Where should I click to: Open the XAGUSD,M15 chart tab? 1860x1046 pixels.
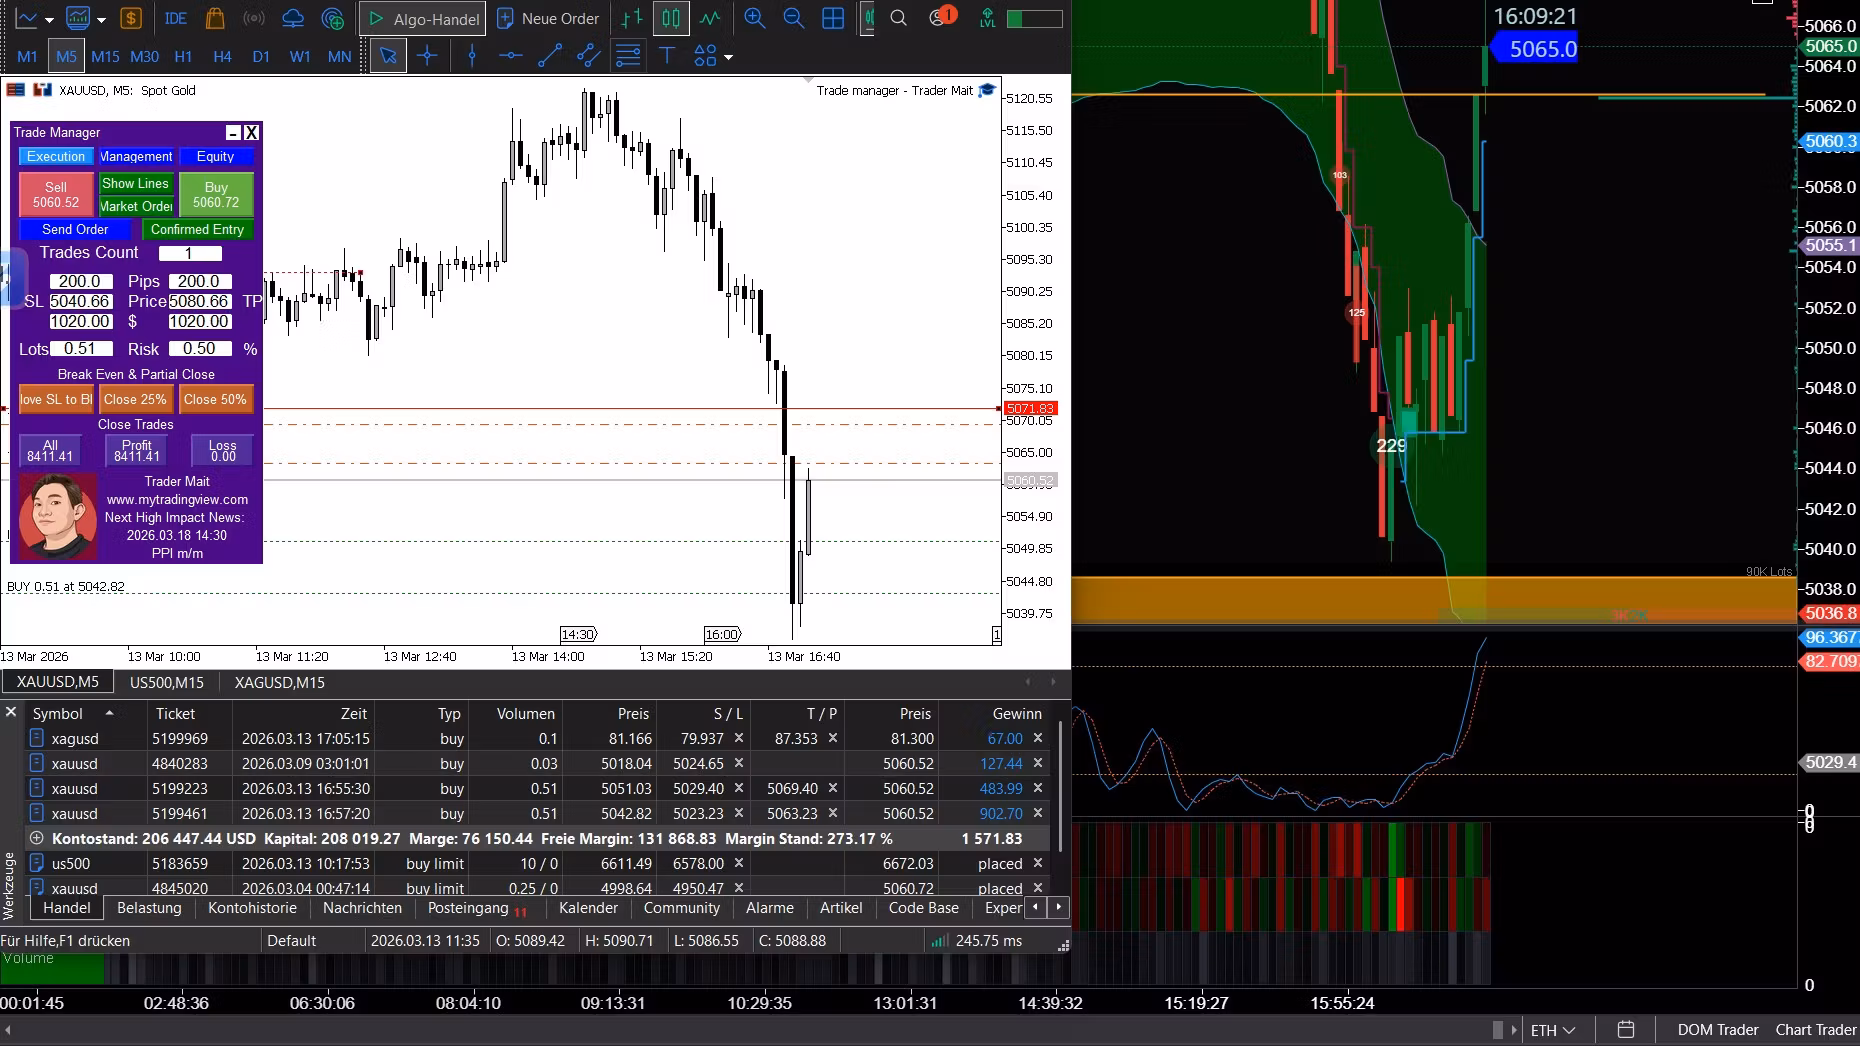point(279,682)
